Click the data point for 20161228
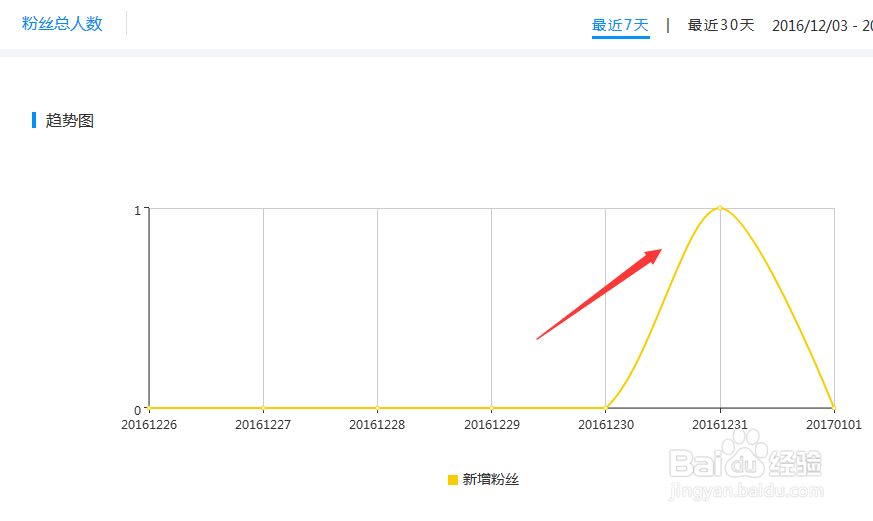 [x=378, y=408]
